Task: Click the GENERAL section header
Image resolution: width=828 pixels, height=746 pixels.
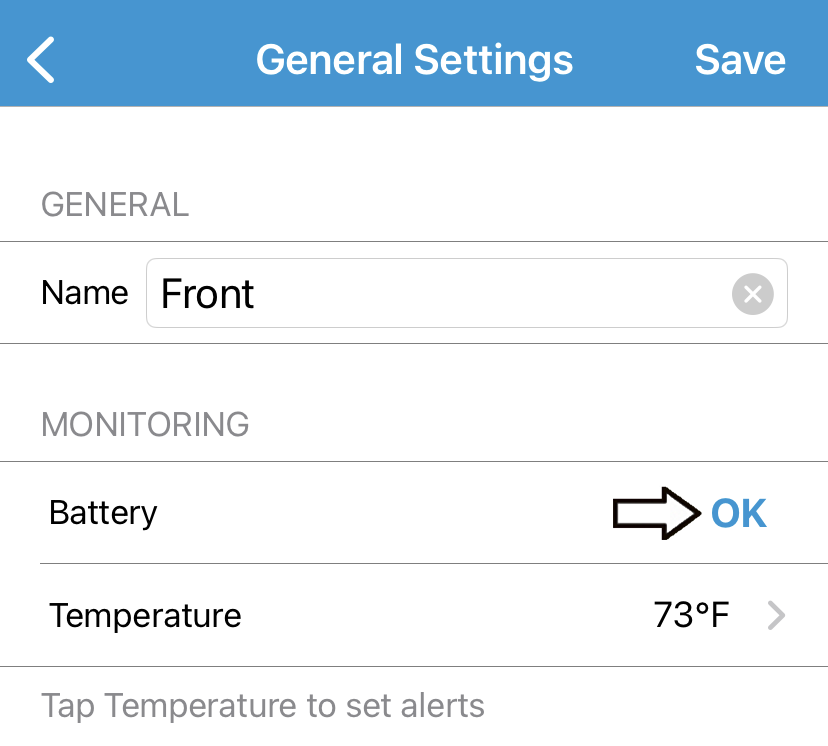Action: [115, 204]
